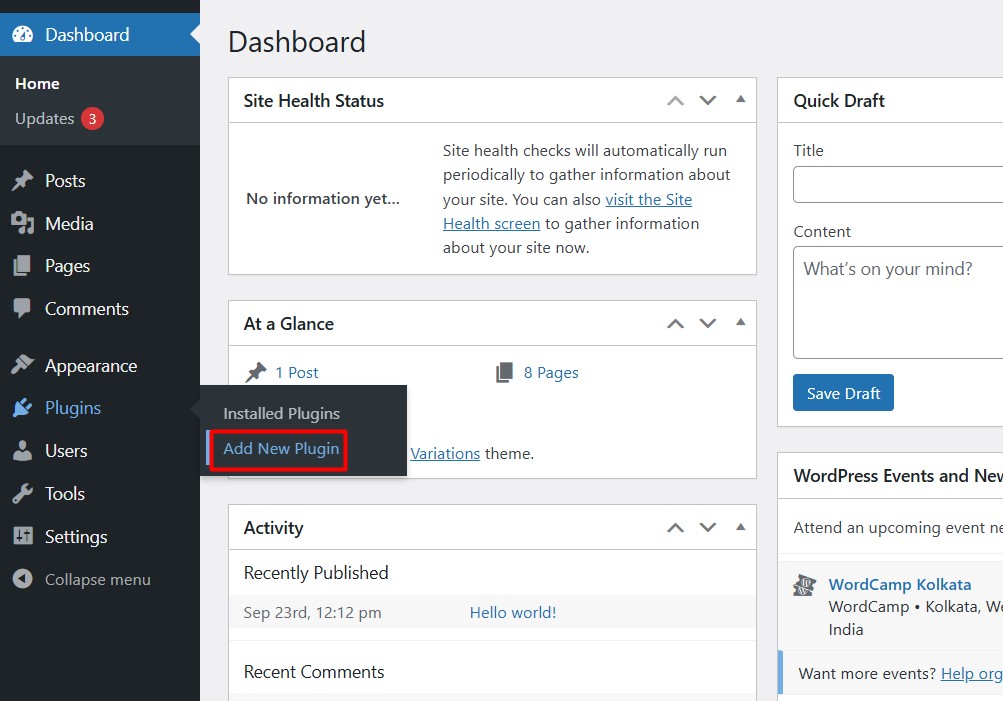Move At a Glance panel up
1003x701 pixels.
[675, 324]
